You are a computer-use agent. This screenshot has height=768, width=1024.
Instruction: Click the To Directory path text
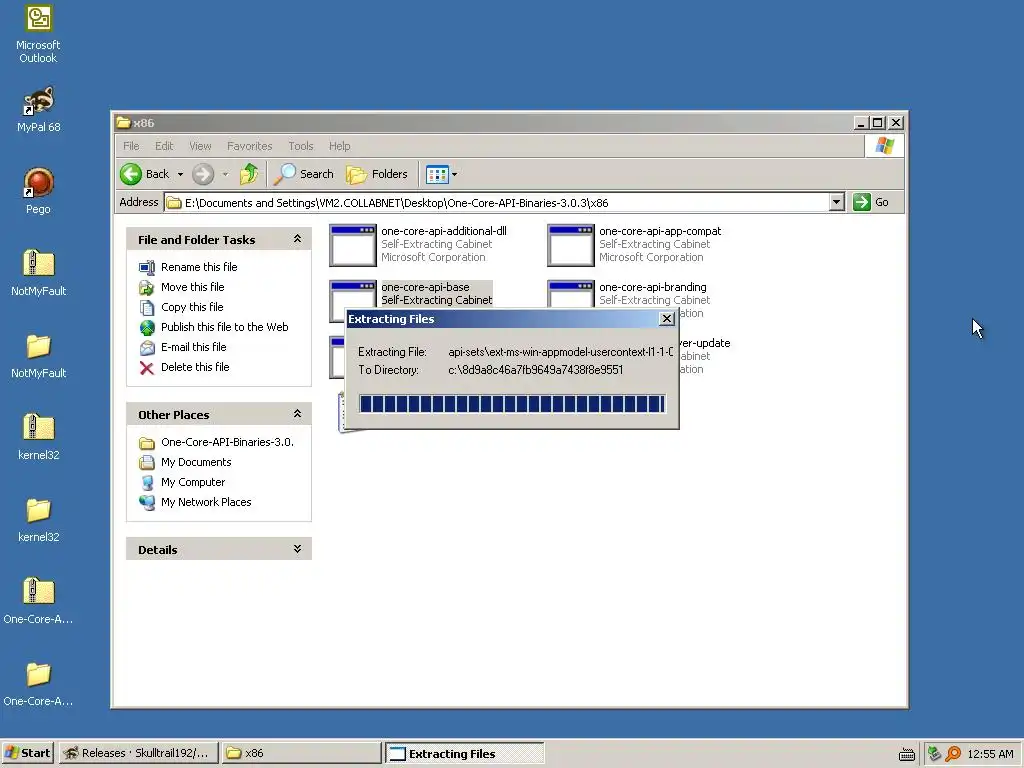[536, 370]
